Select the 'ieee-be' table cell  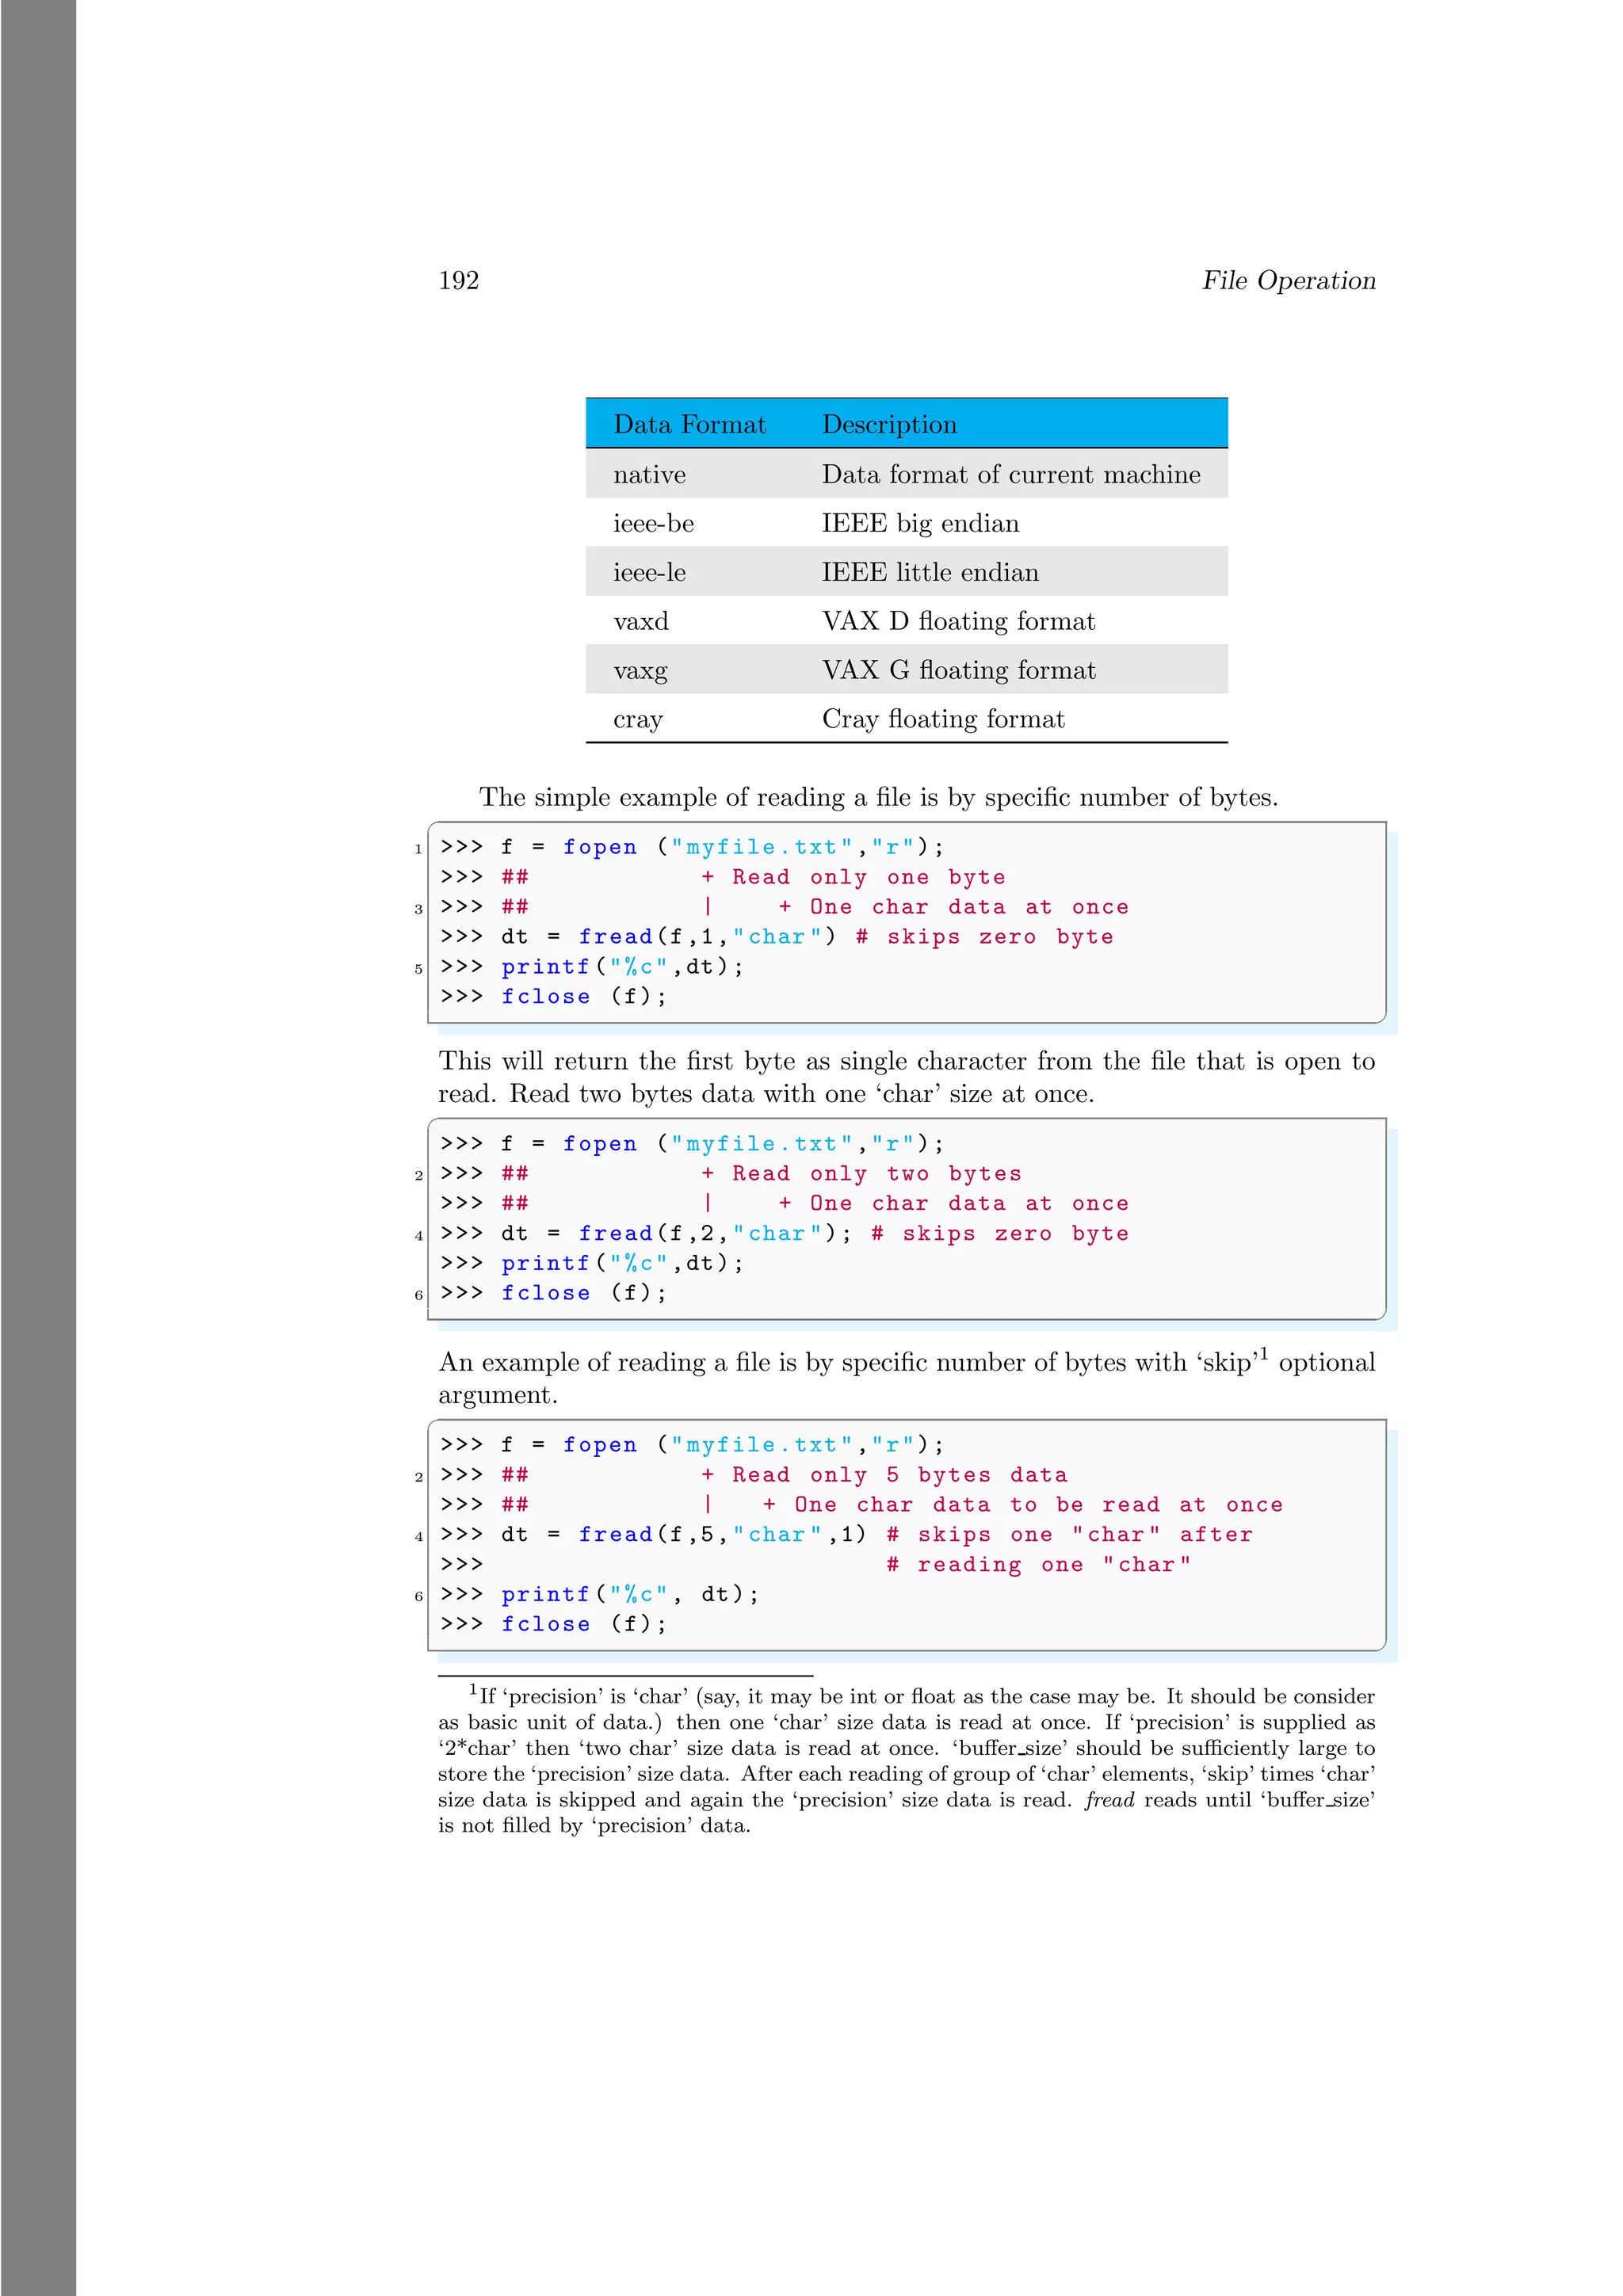tap(653, 523)
